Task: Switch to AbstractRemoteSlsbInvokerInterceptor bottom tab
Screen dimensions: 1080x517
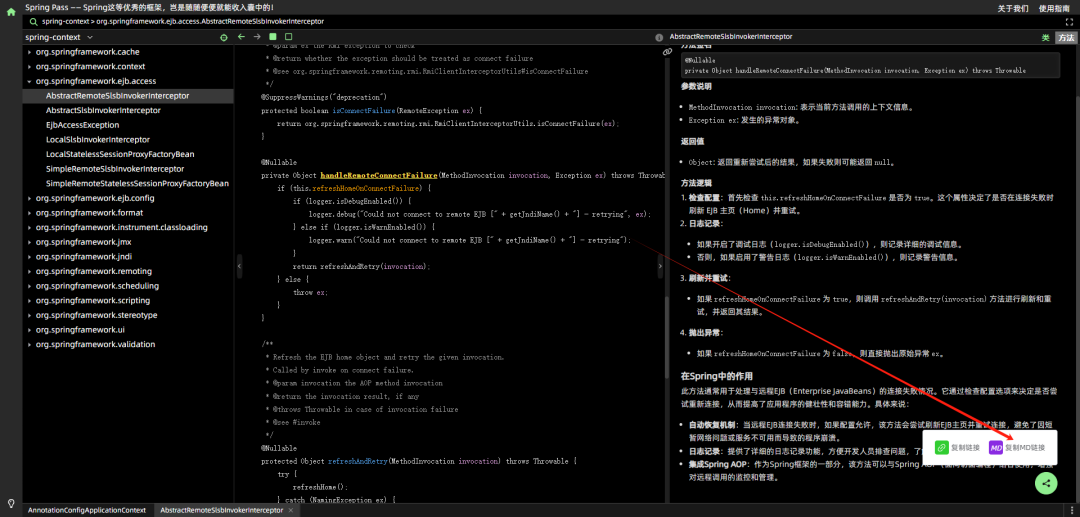Action: [221, 510]
